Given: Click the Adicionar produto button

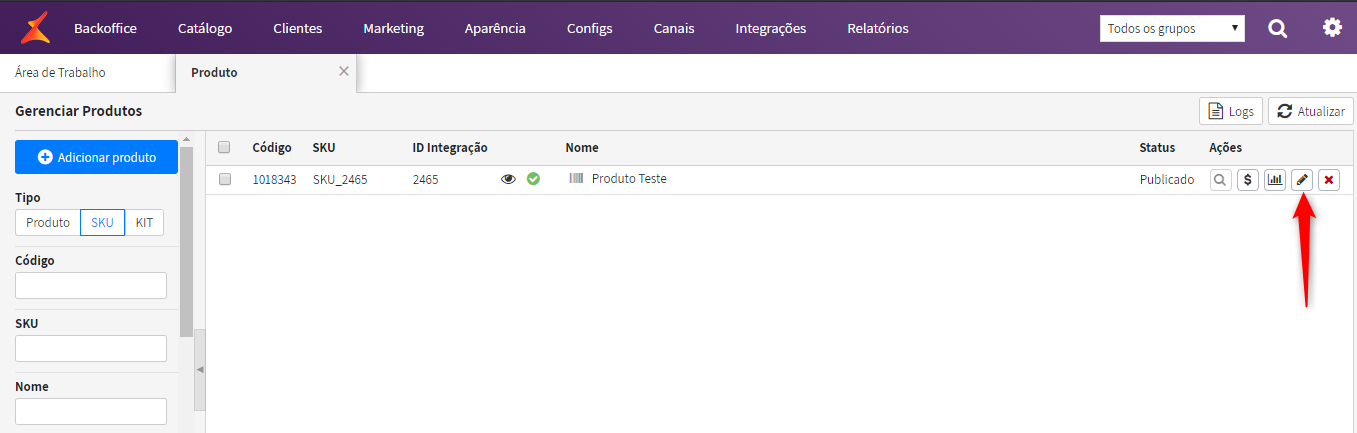Looking at the screenshot, I should tap(97, 157).
